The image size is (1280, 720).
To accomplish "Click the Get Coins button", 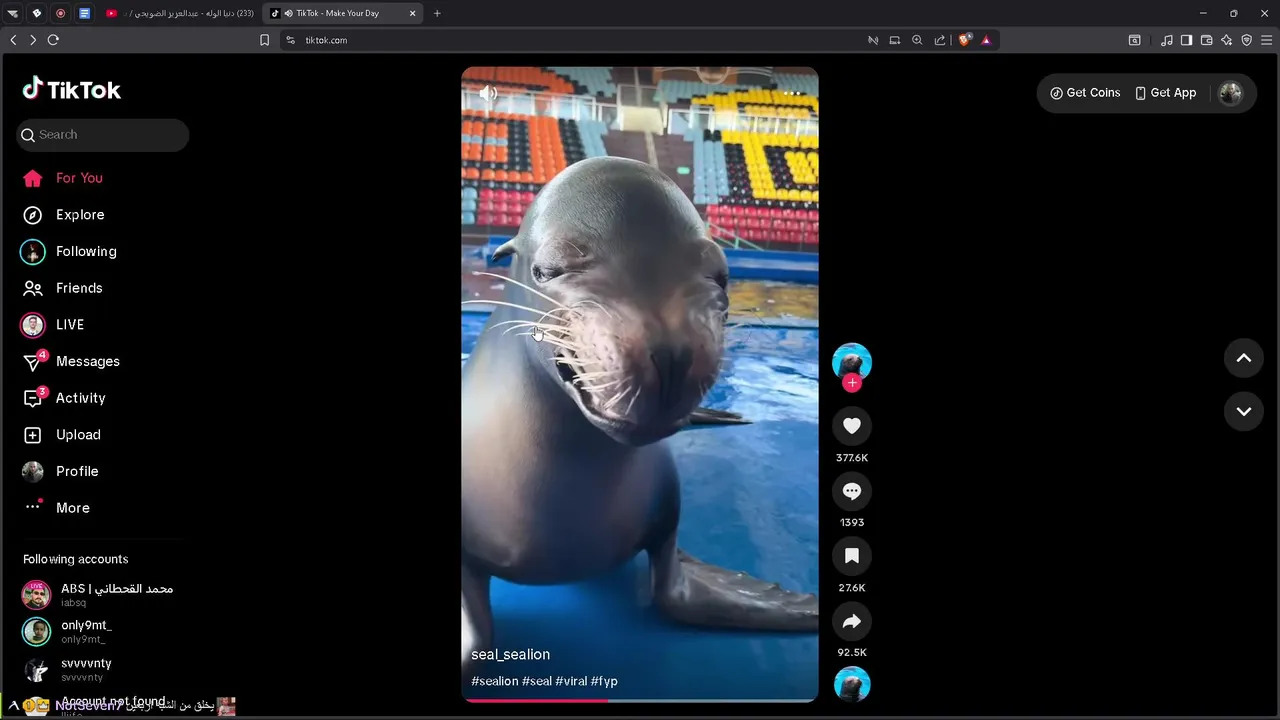I will pos(1085,93).
